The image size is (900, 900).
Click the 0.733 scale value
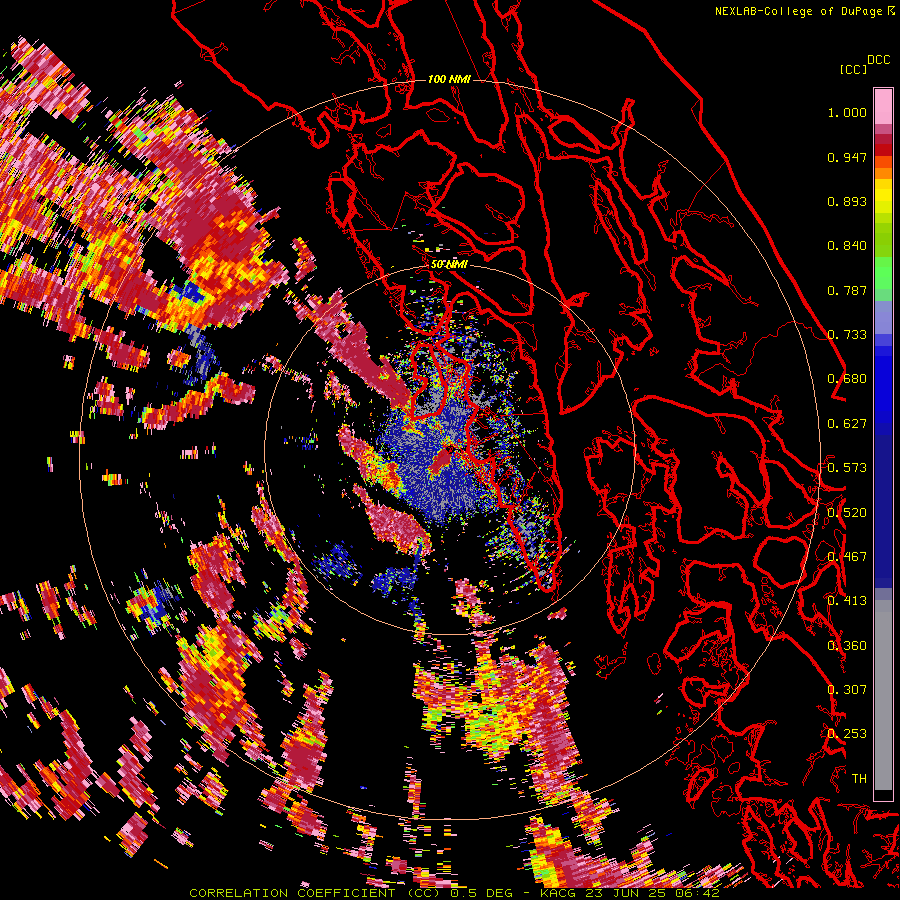(x=847, y=335)
